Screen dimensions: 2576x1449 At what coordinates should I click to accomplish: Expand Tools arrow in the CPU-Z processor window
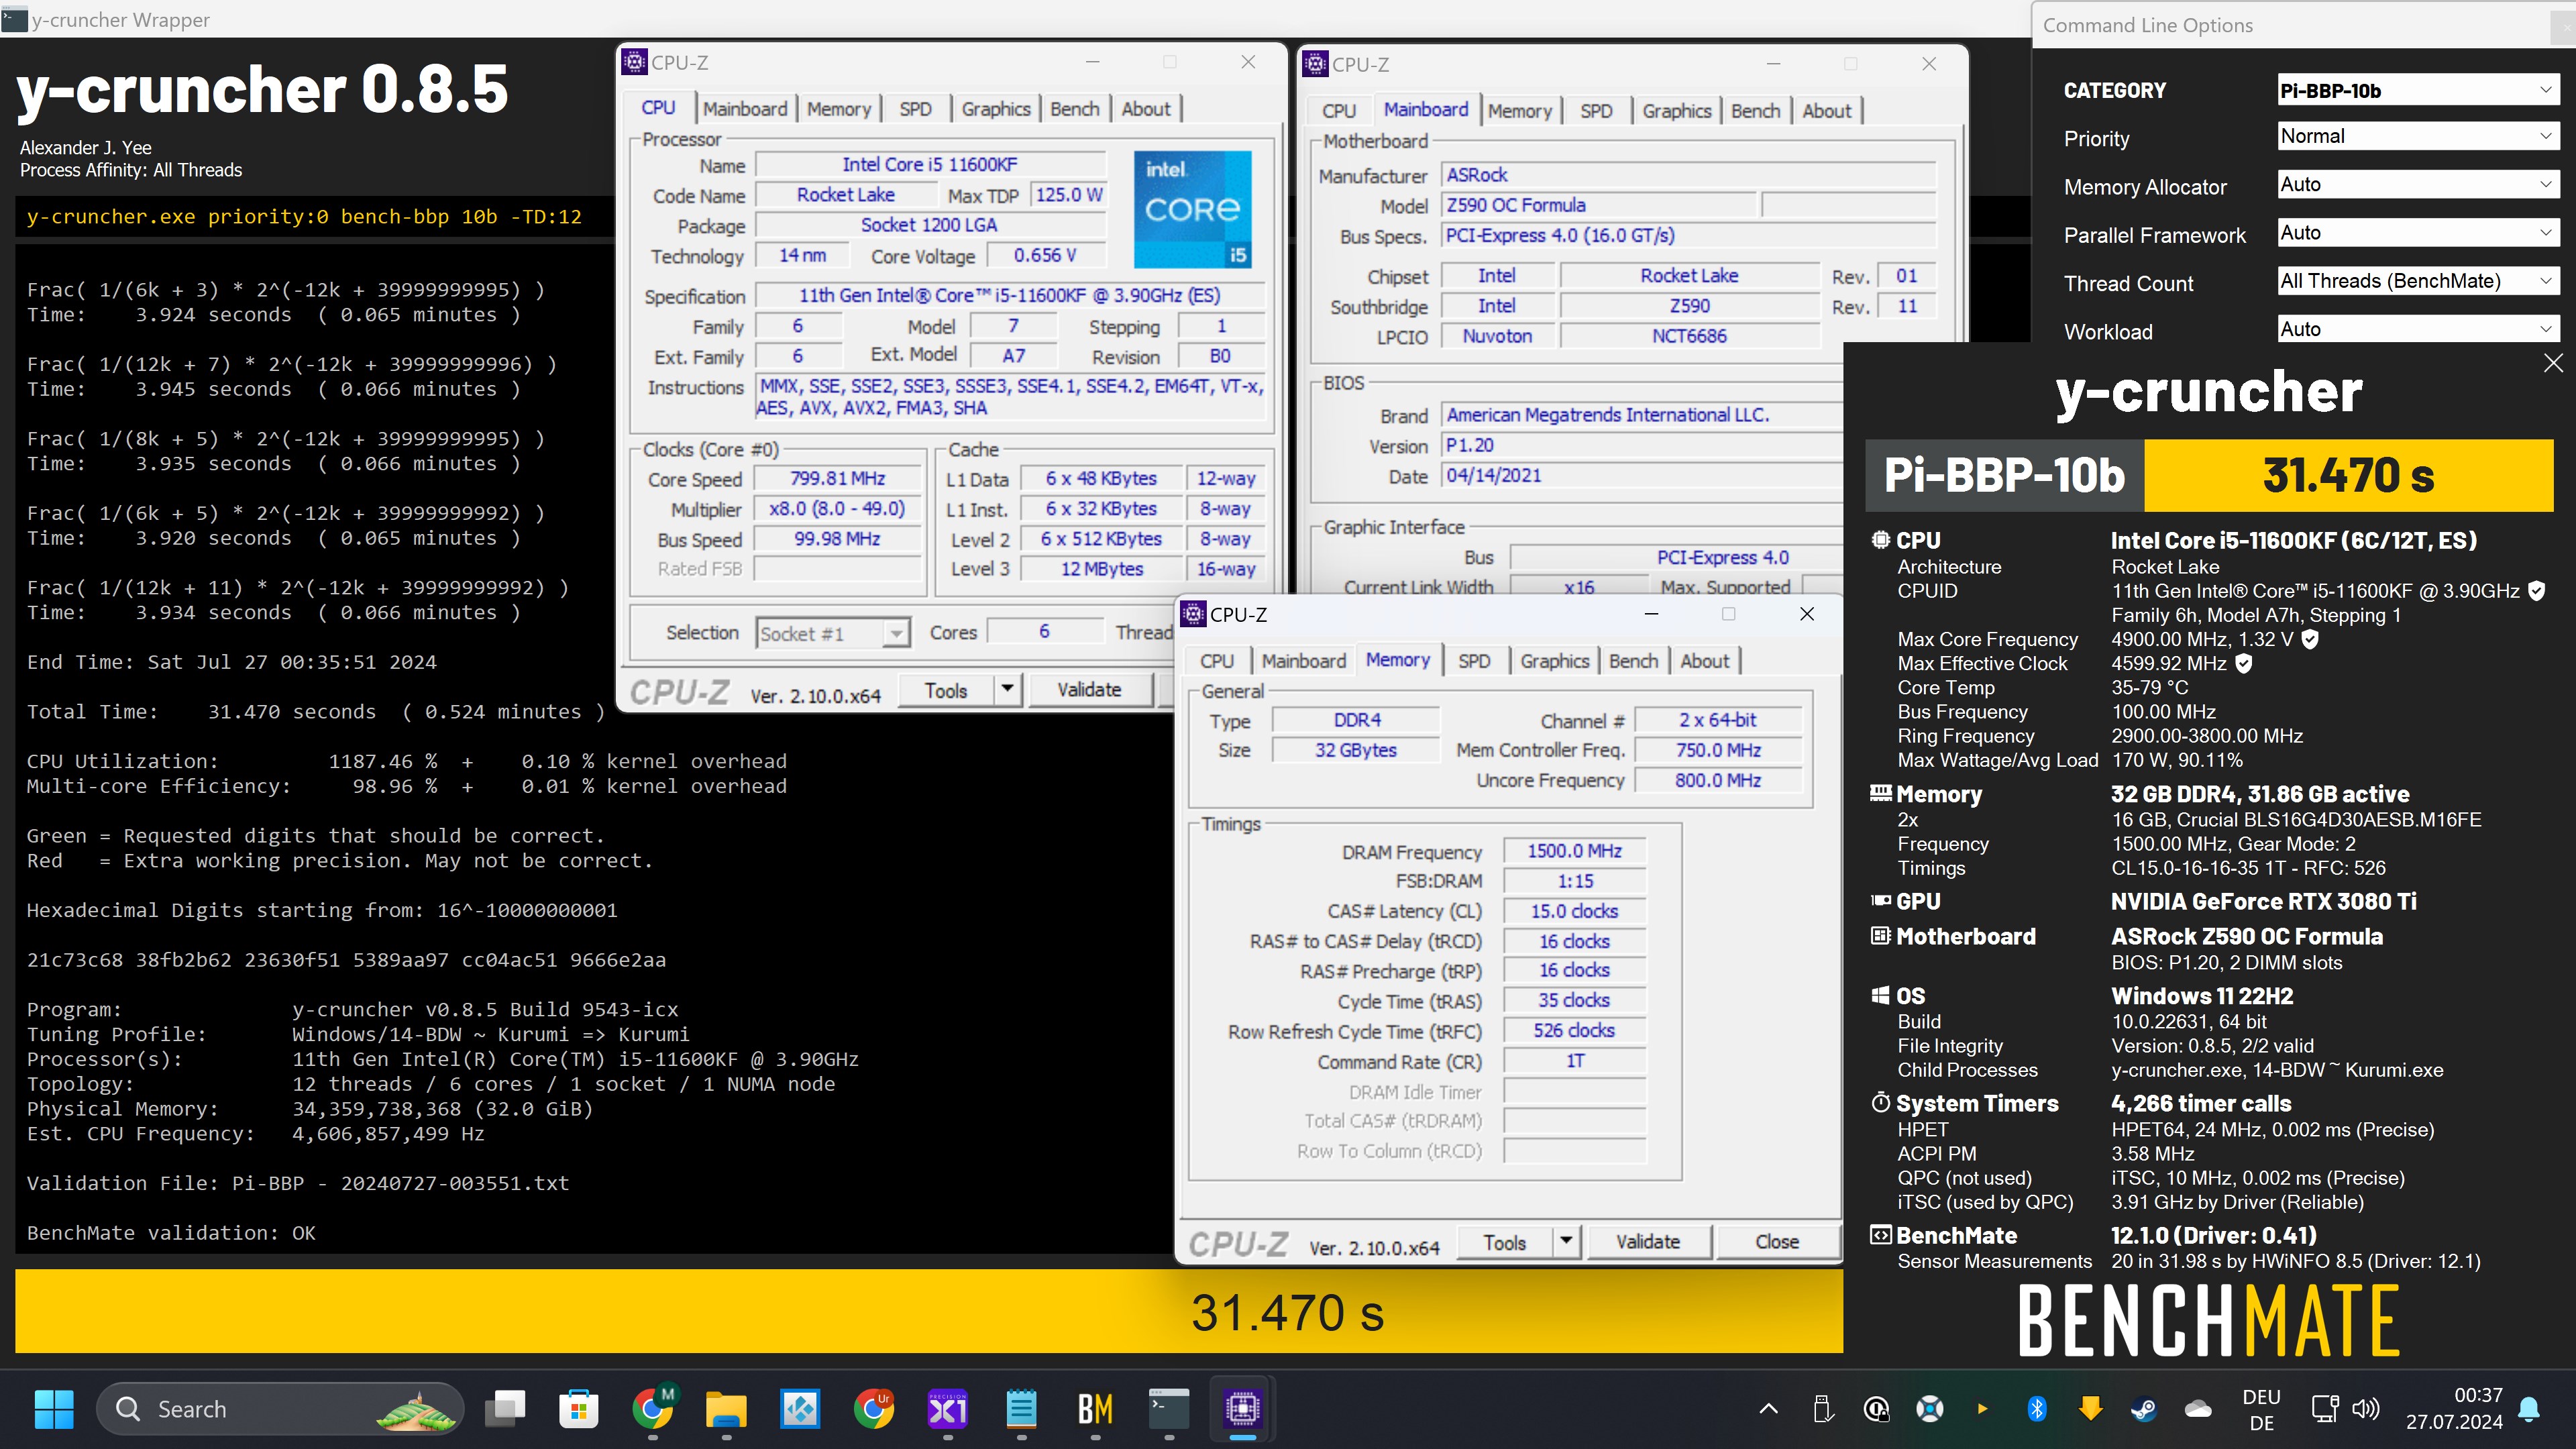1007,689
